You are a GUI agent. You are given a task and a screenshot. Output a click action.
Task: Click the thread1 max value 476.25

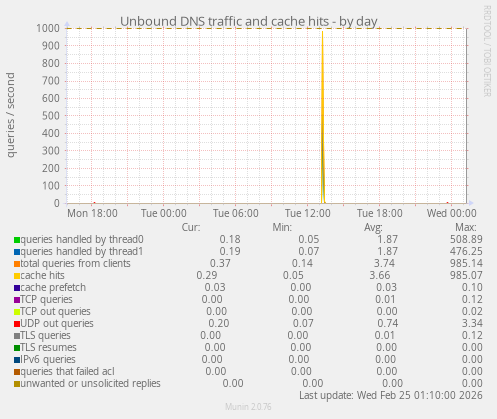tap(466, 251)
